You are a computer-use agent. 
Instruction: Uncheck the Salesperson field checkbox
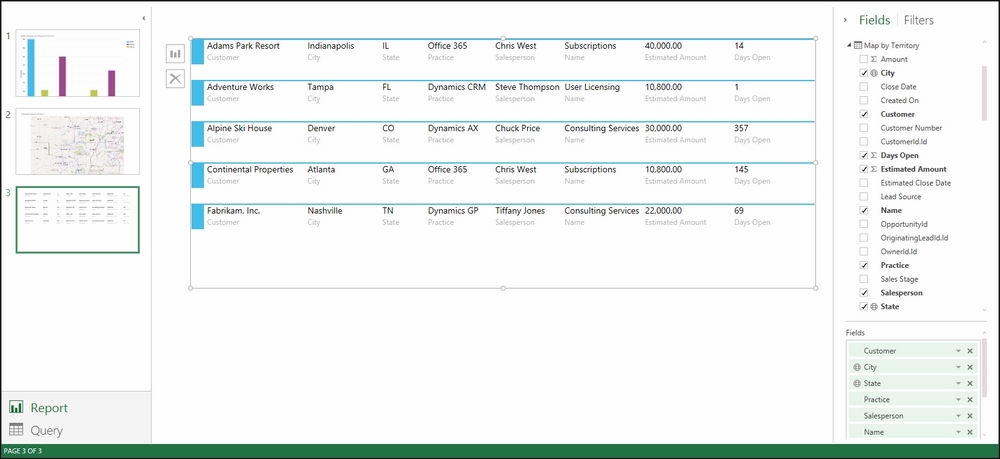pos(864,293)
